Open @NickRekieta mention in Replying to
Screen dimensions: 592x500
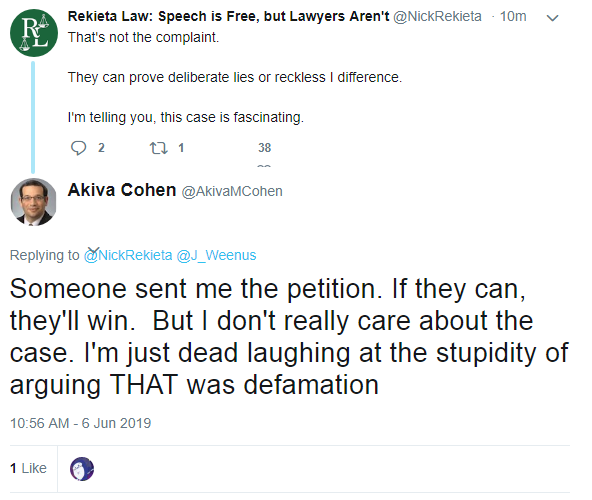(128, 255)
